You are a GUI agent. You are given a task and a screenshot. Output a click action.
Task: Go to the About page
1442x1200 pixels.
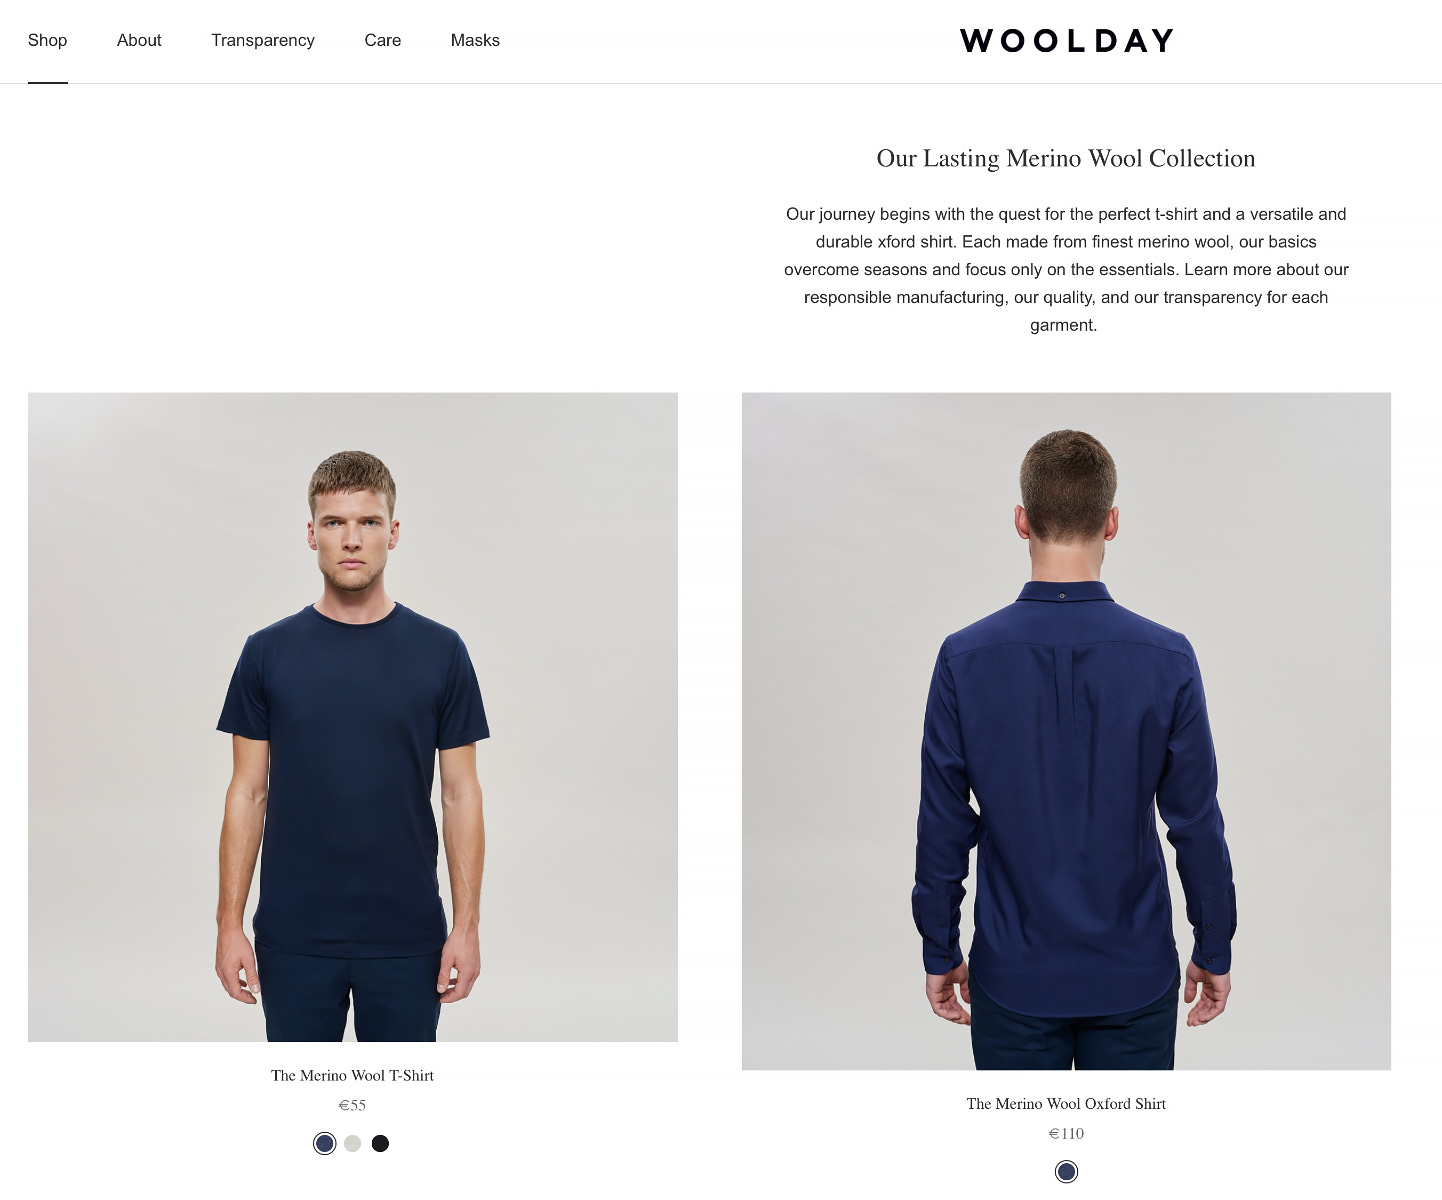(x=139, y=40)
